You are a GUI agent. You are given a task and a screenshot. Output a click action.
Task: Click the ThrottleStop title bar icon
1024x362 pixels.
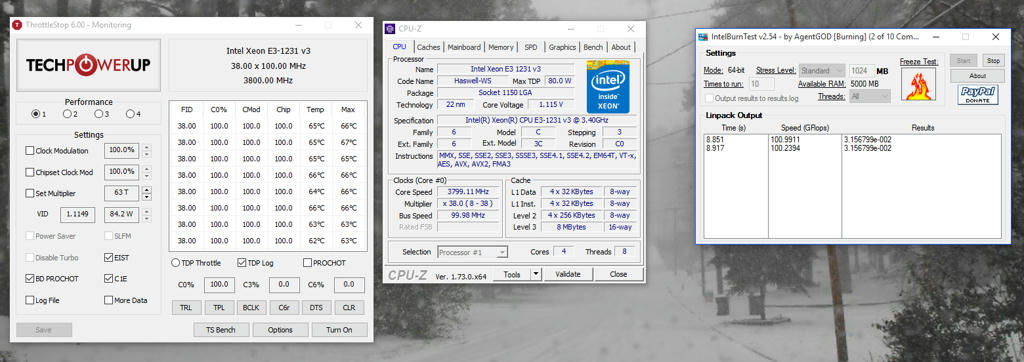17,25
